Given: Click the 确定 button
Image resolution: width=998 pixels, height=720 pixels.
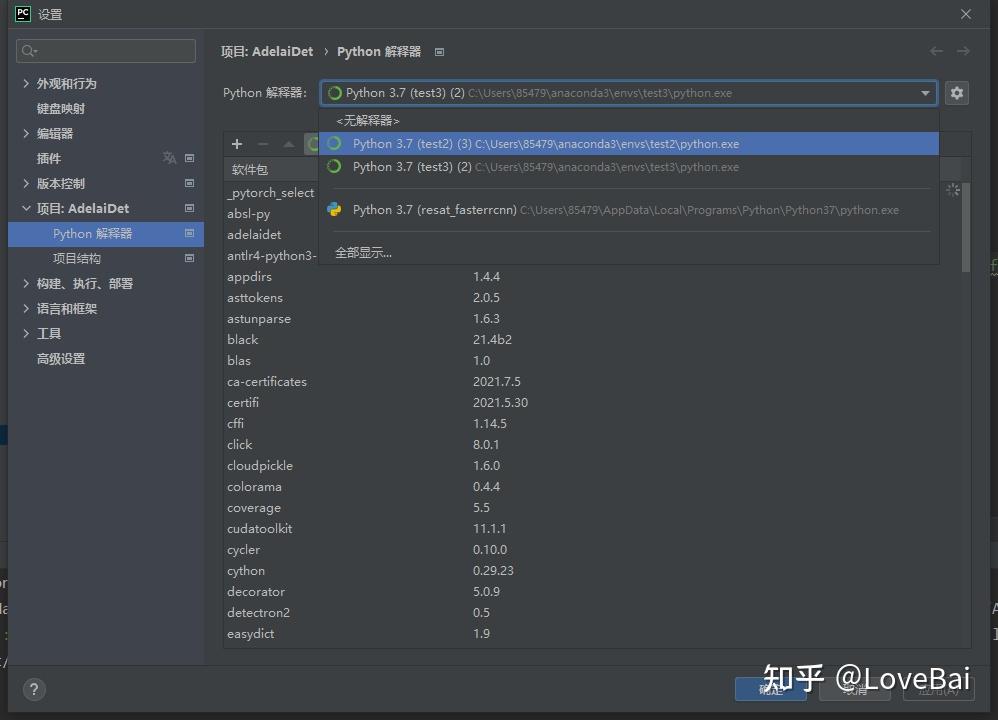Looking at the screenshot, I should click(x=771, y=689).
